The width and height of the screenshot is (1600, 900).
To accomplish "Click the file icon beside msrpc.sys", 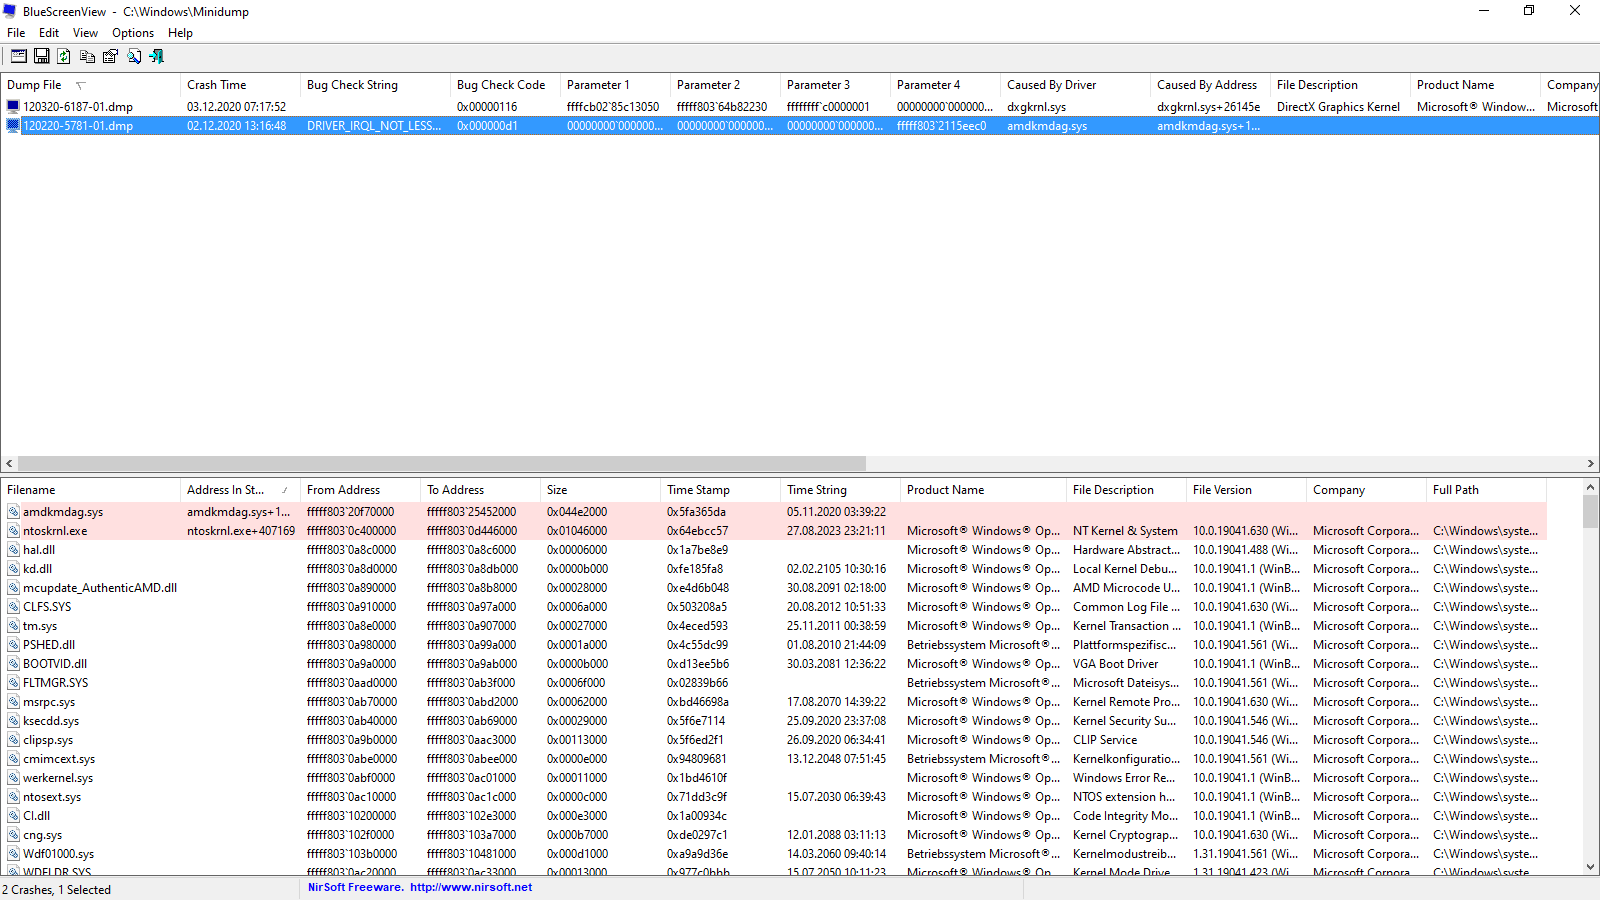I will click(13, 702).
